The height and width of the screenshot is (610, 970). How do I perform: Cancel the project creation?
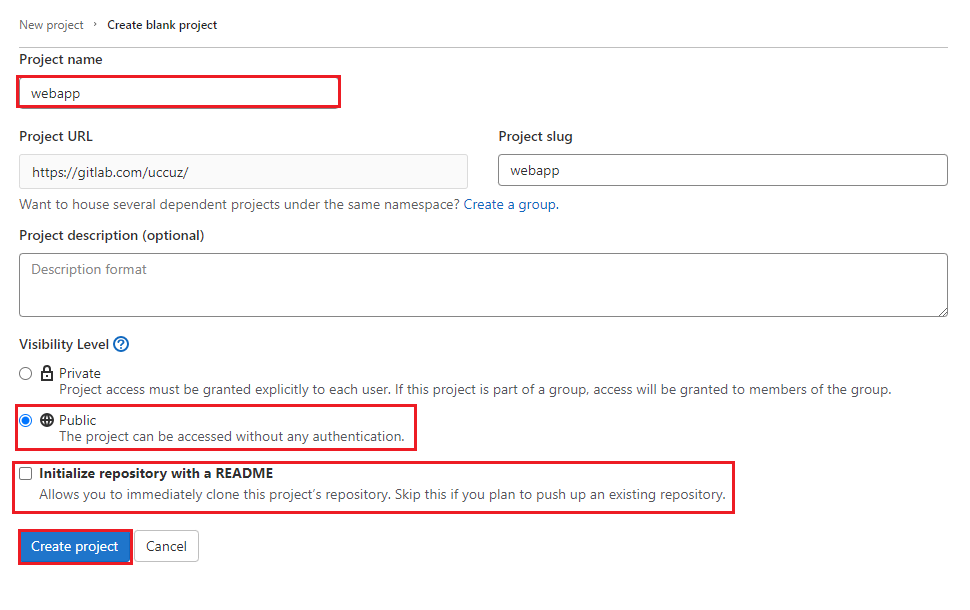[166, 546]
